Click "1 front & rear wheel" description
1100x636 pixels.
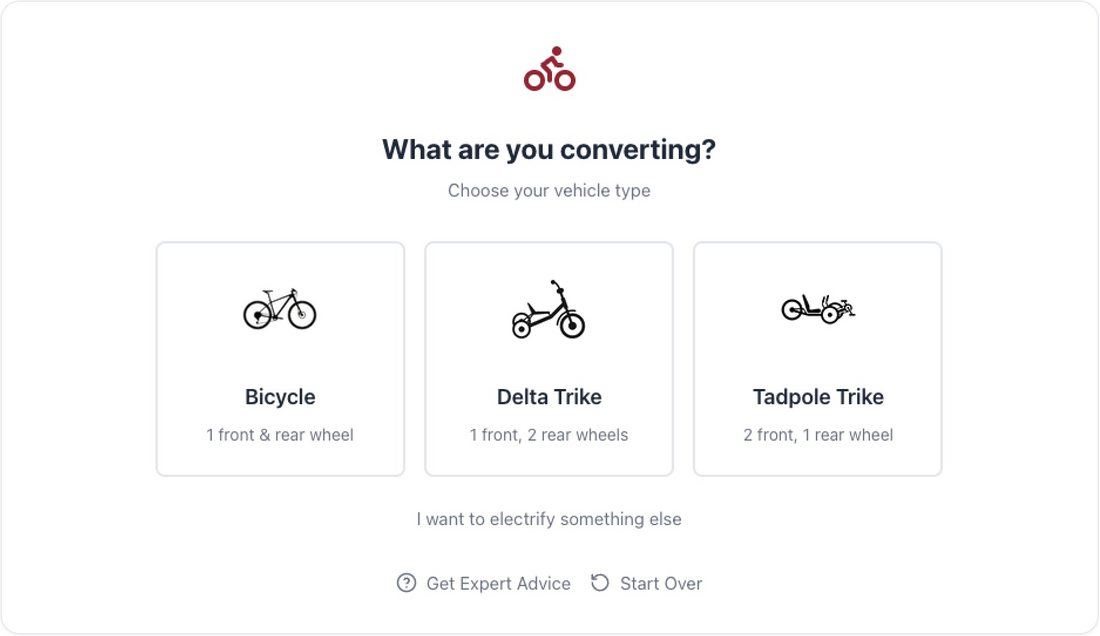coord(280,435)
